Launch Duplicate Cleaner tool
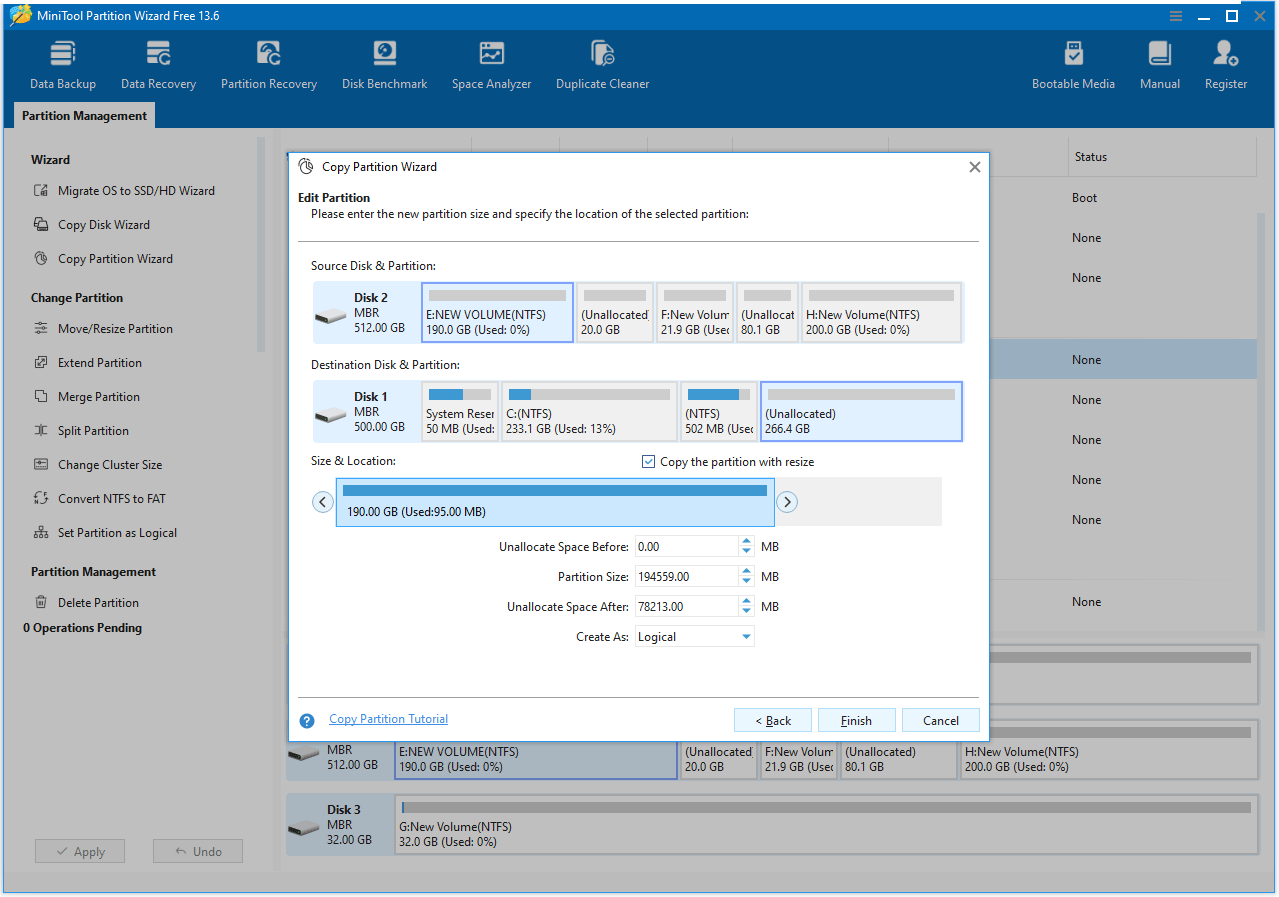The height and width of the screenshot is (897, 1279). [x=602, y=66]
